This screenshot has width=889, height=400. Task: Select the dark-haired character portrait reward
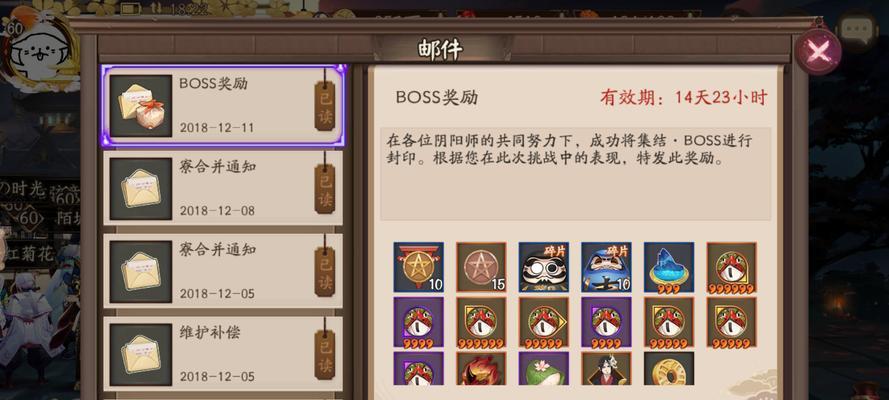pos(606,369)
